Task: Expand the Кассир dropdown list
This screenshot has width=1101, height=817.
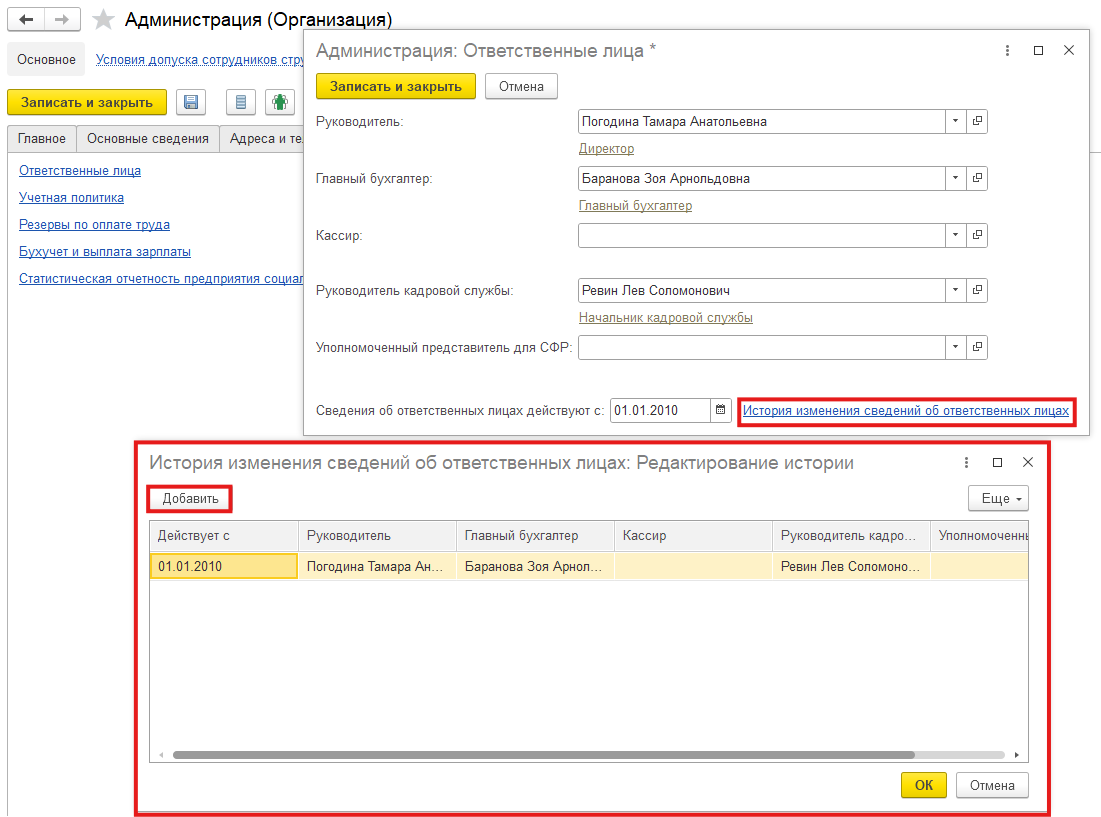Action: 956,235
